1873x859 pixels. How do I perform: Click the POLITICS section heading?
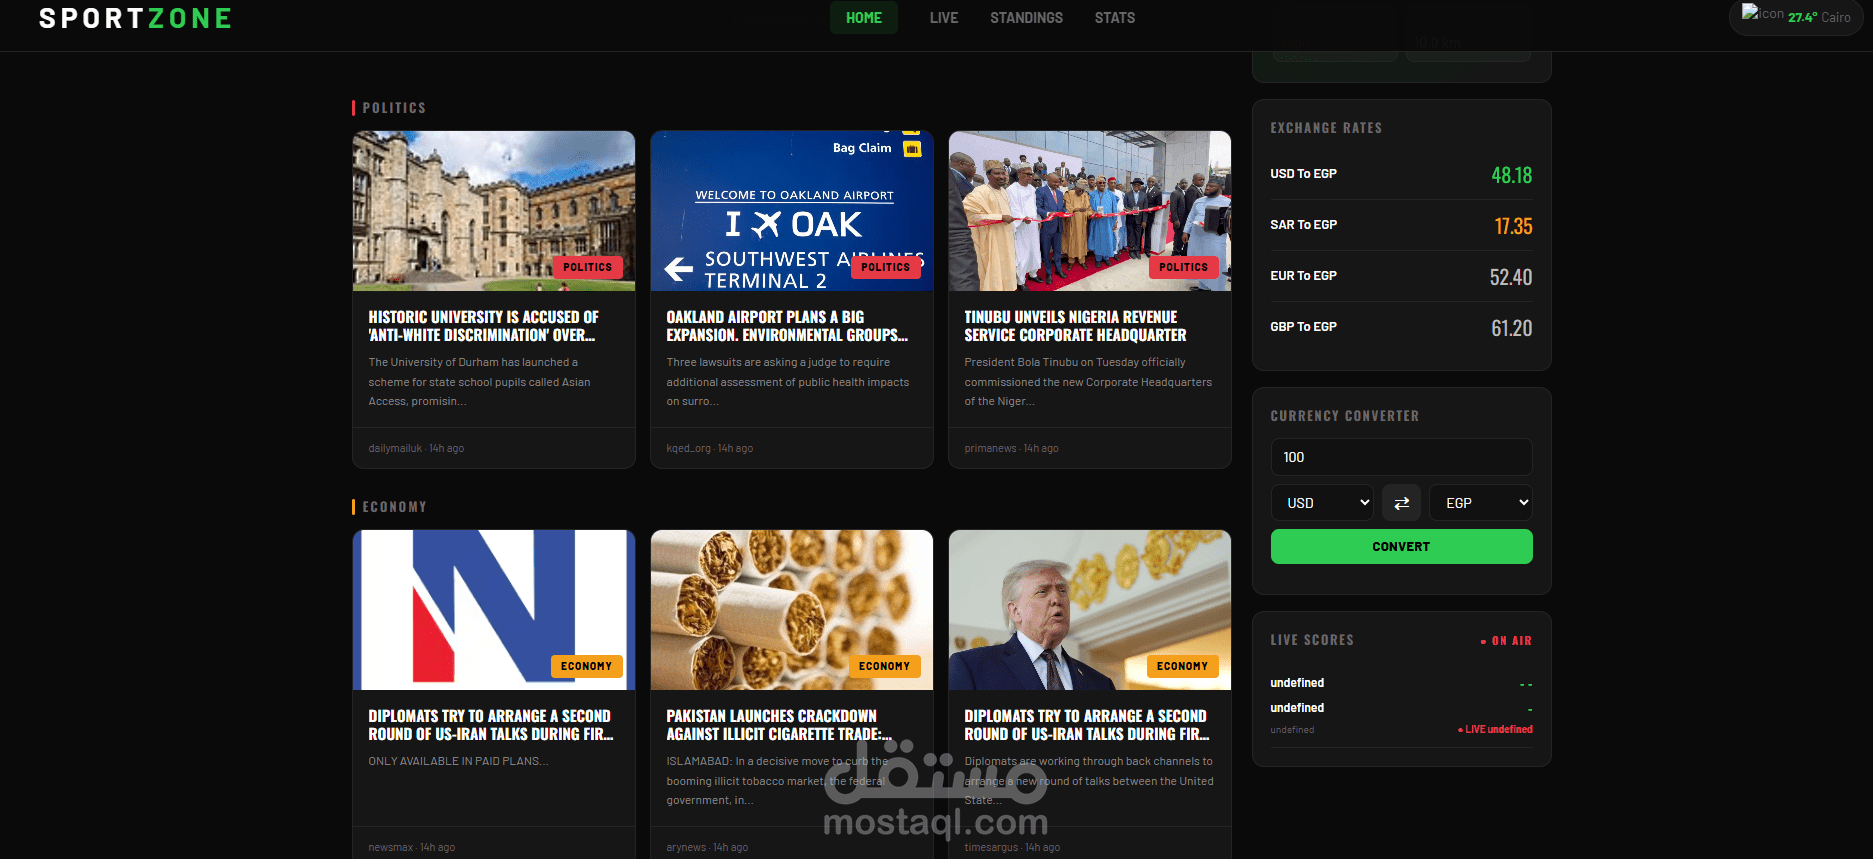(x=394, y=108)
